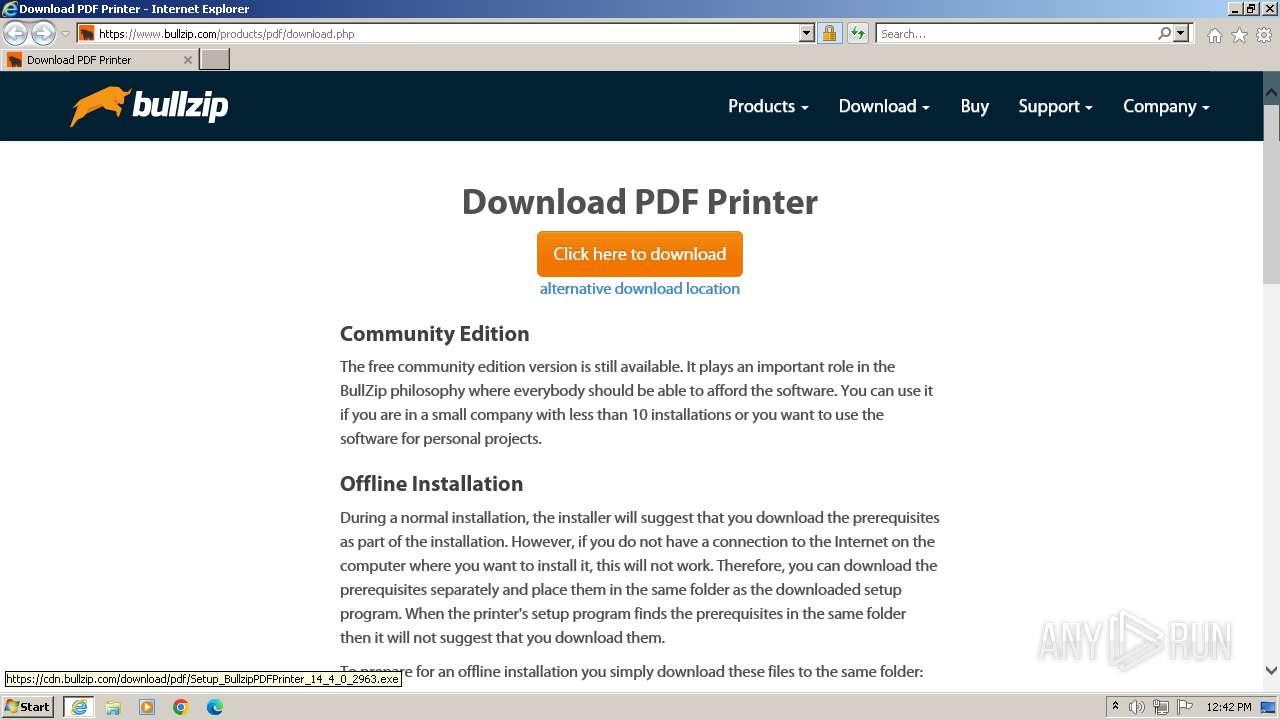
Task: Click the orange Click here to download button
Action: pos(640,254)
